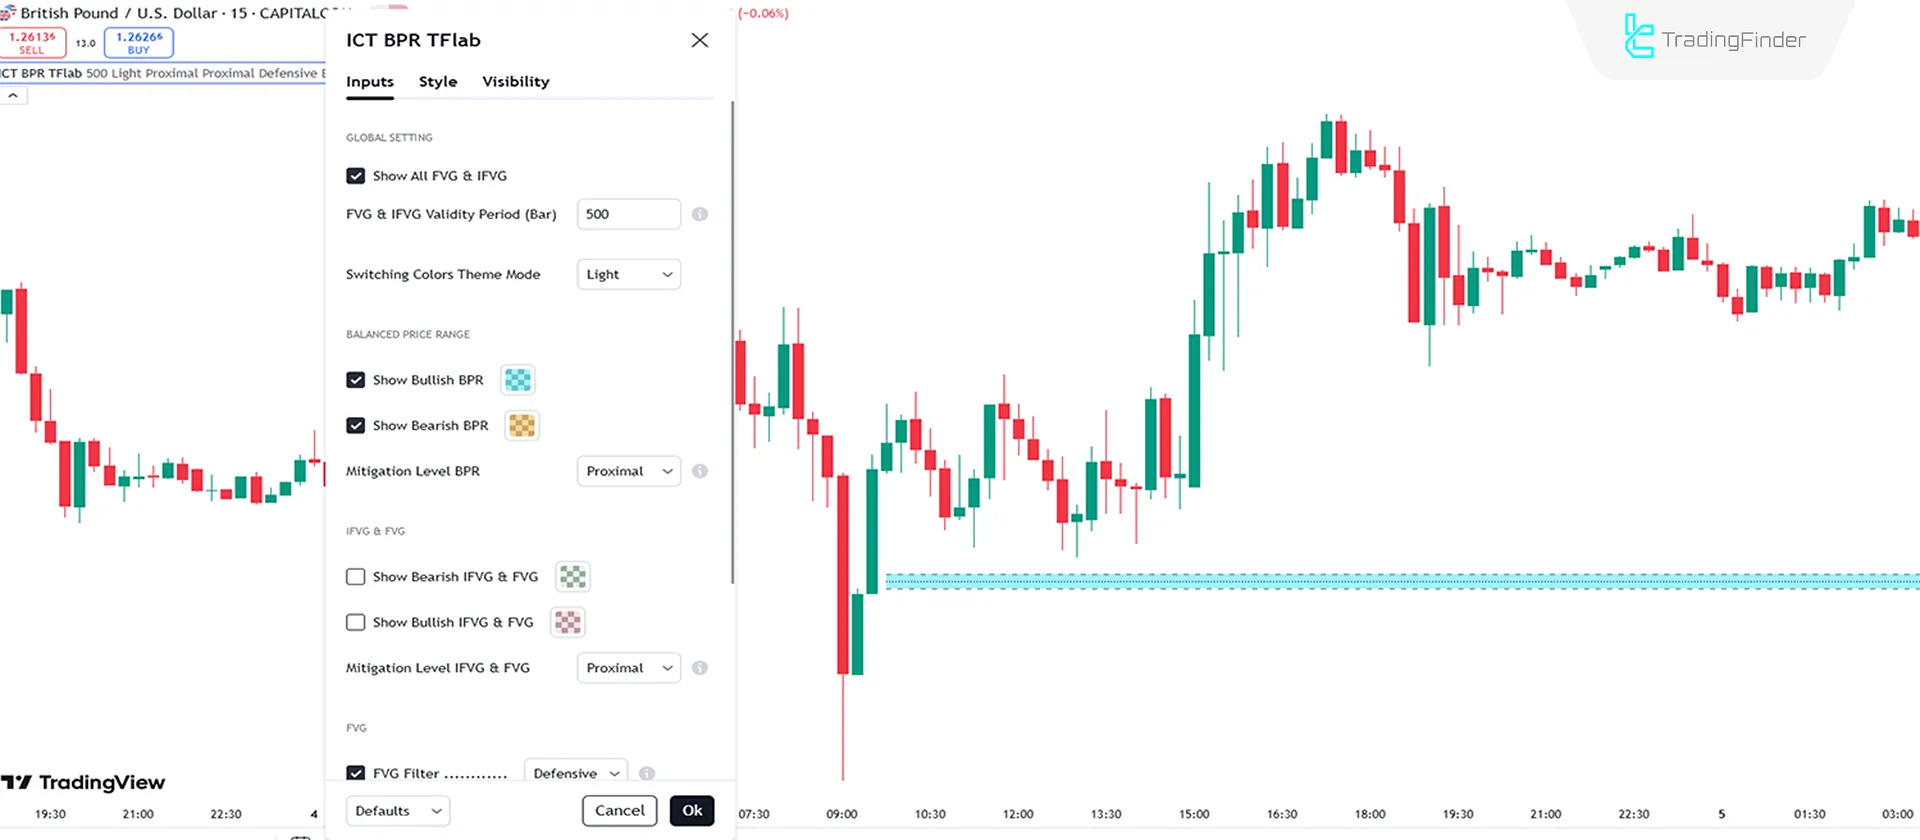Change the FVG Filter Defensive dropdown
1920x840 pixels.
(x=575, y=772)
